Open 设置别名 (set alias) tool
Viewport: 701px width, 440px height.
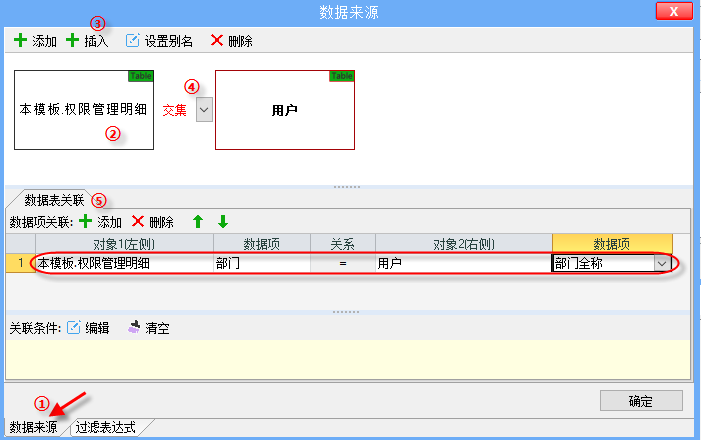[x=159, y=41]
